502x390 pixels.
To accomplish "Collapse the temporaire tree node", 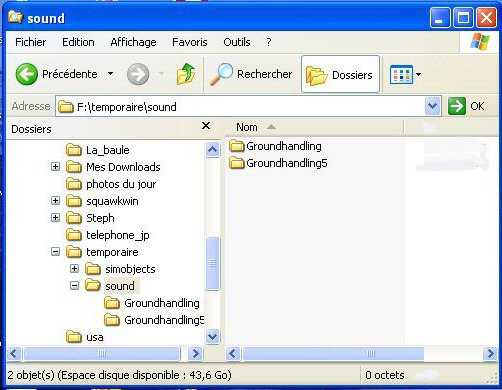I will (55, 252).
